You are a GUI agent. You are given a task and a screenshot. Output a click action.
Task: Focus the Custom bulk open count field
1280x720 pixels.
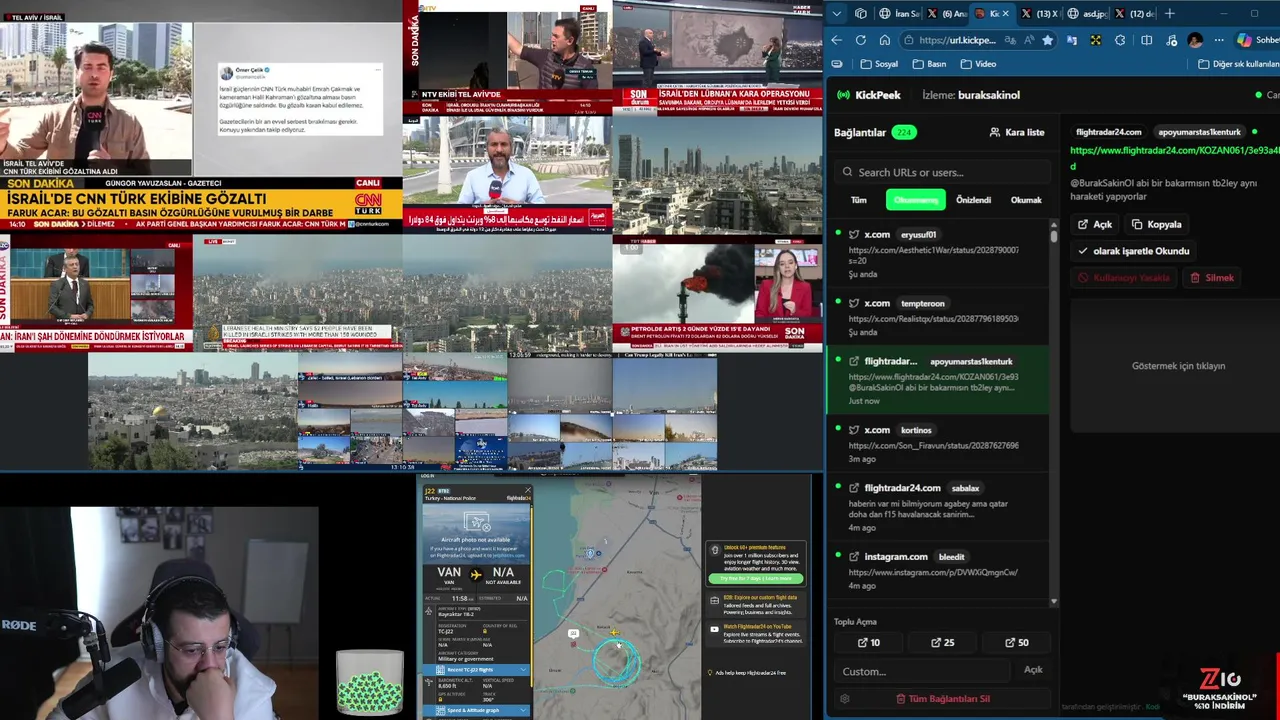point(921,671)
